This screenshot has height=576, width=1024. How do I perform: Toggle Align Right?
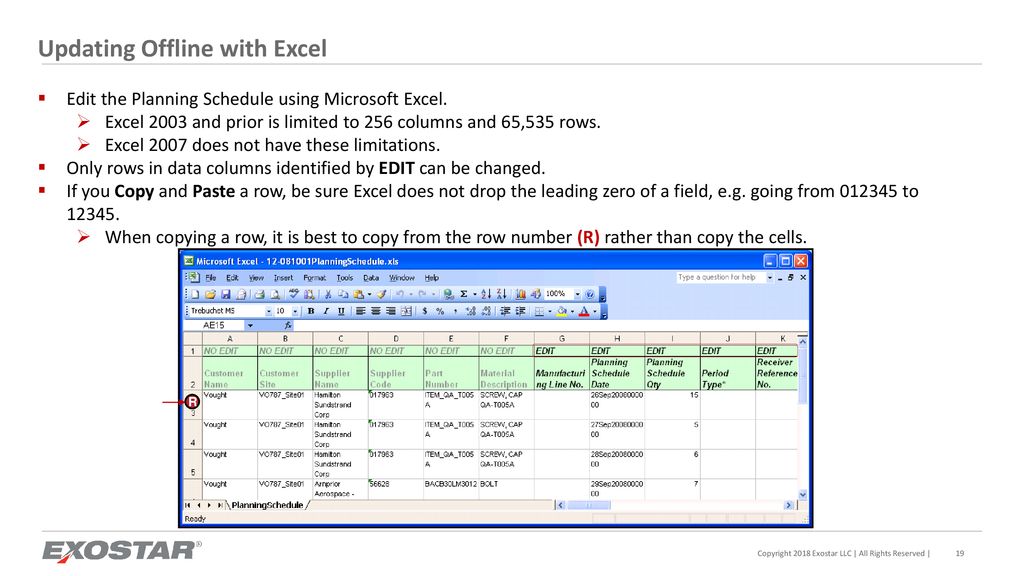pos(391,311)
